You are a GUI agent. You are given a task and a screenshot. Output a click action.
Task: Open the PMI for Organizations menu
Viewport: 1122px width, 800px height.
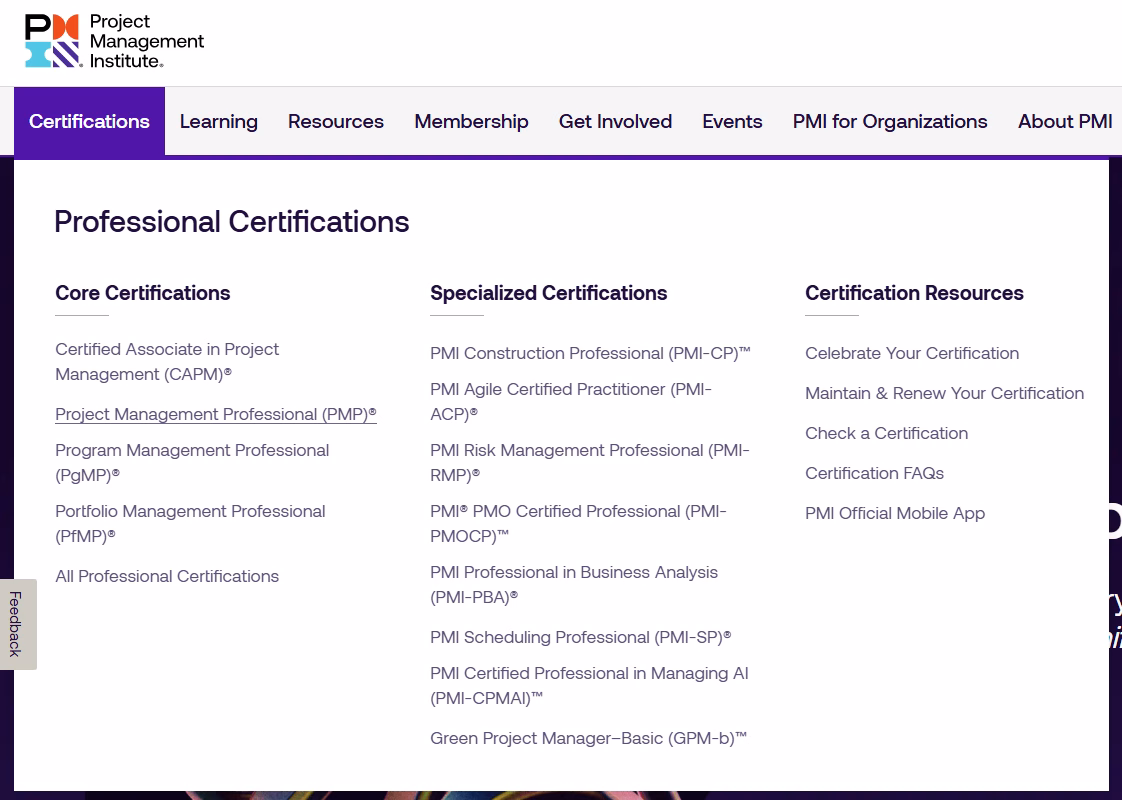click(889, 121)
